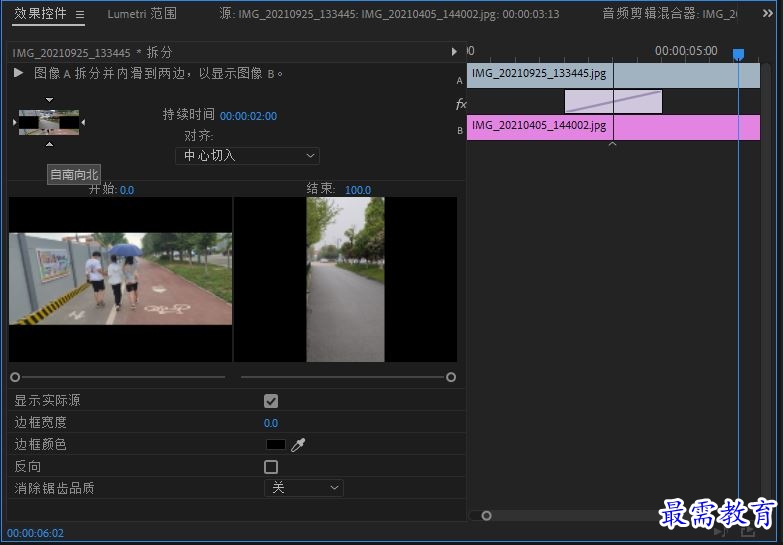Click the fx track label icon
This screenshot has height=545, width=783.
click(460, 104)
